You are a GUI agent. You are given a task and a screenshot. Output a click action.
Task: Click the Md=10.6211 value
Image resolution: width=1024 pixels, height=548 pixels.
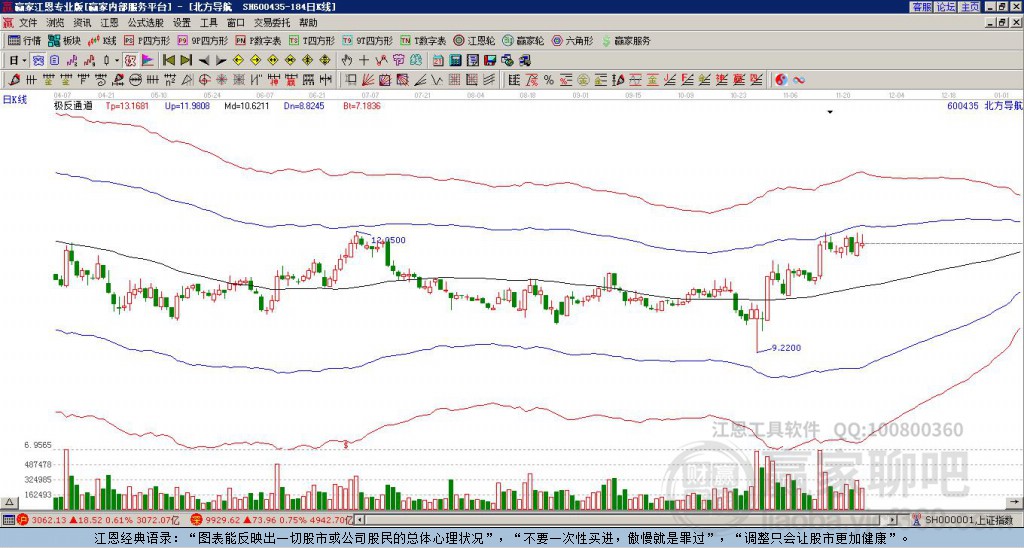pos(246,105)
